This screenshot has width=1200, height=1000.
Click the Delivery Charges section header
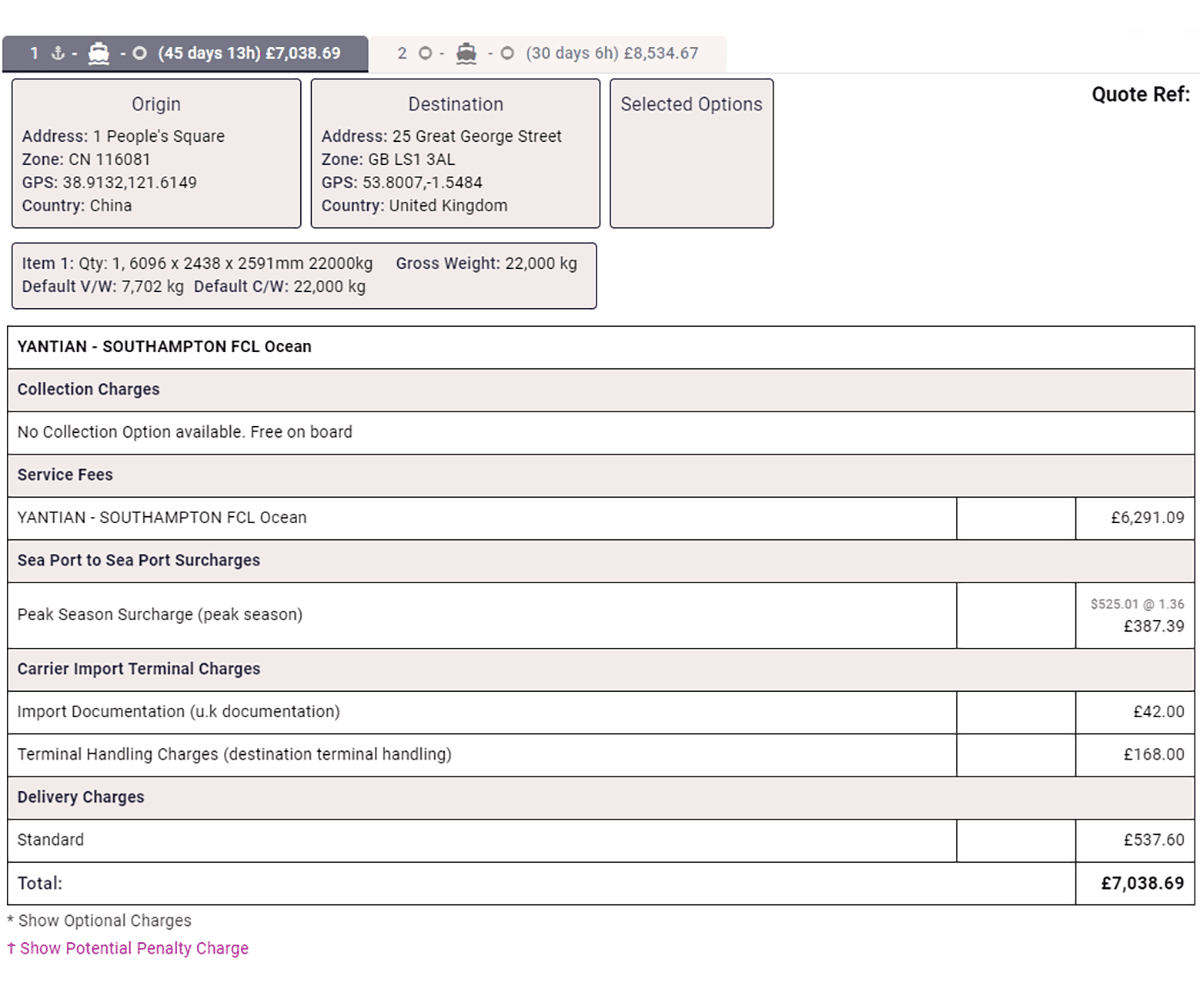pyautogui.click(x=81, y=797)
